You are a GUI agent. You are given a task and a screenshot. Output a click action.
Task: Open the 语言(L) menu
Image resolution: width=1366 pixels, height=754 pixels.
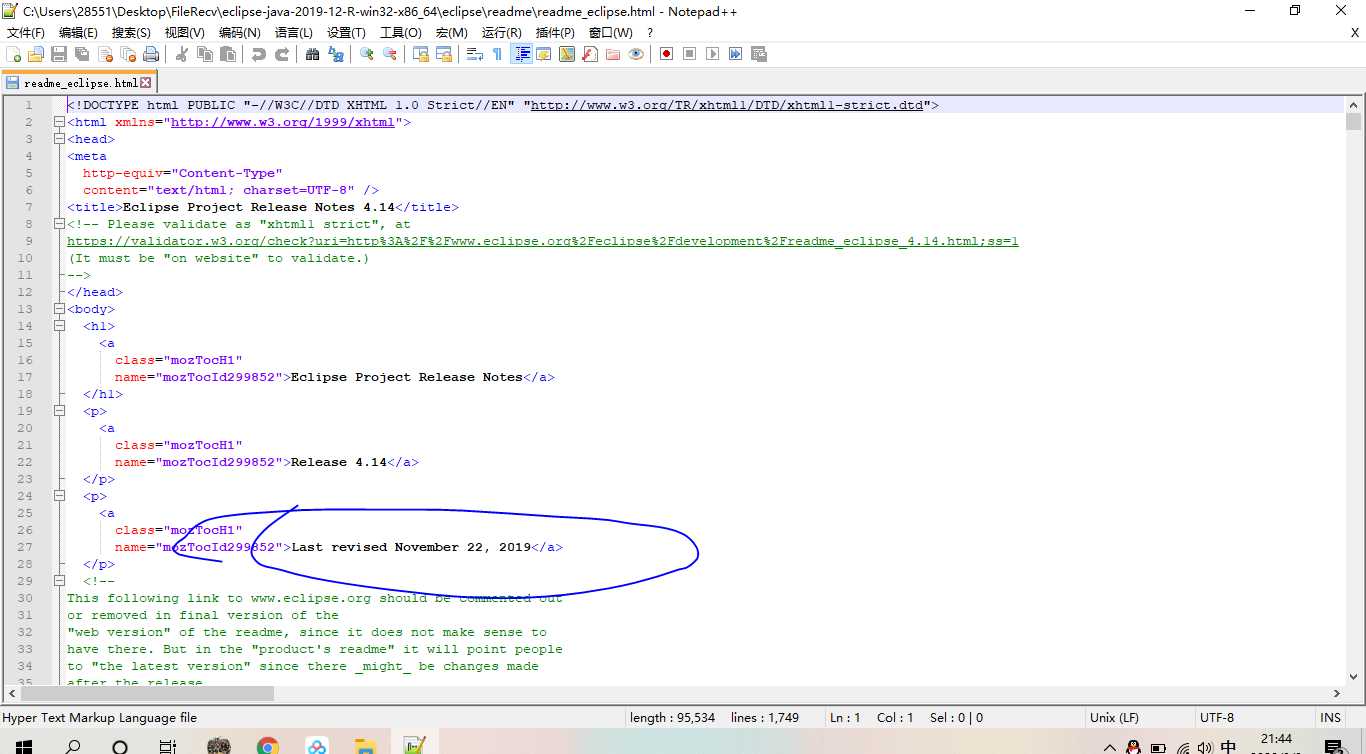click(293, 33)
